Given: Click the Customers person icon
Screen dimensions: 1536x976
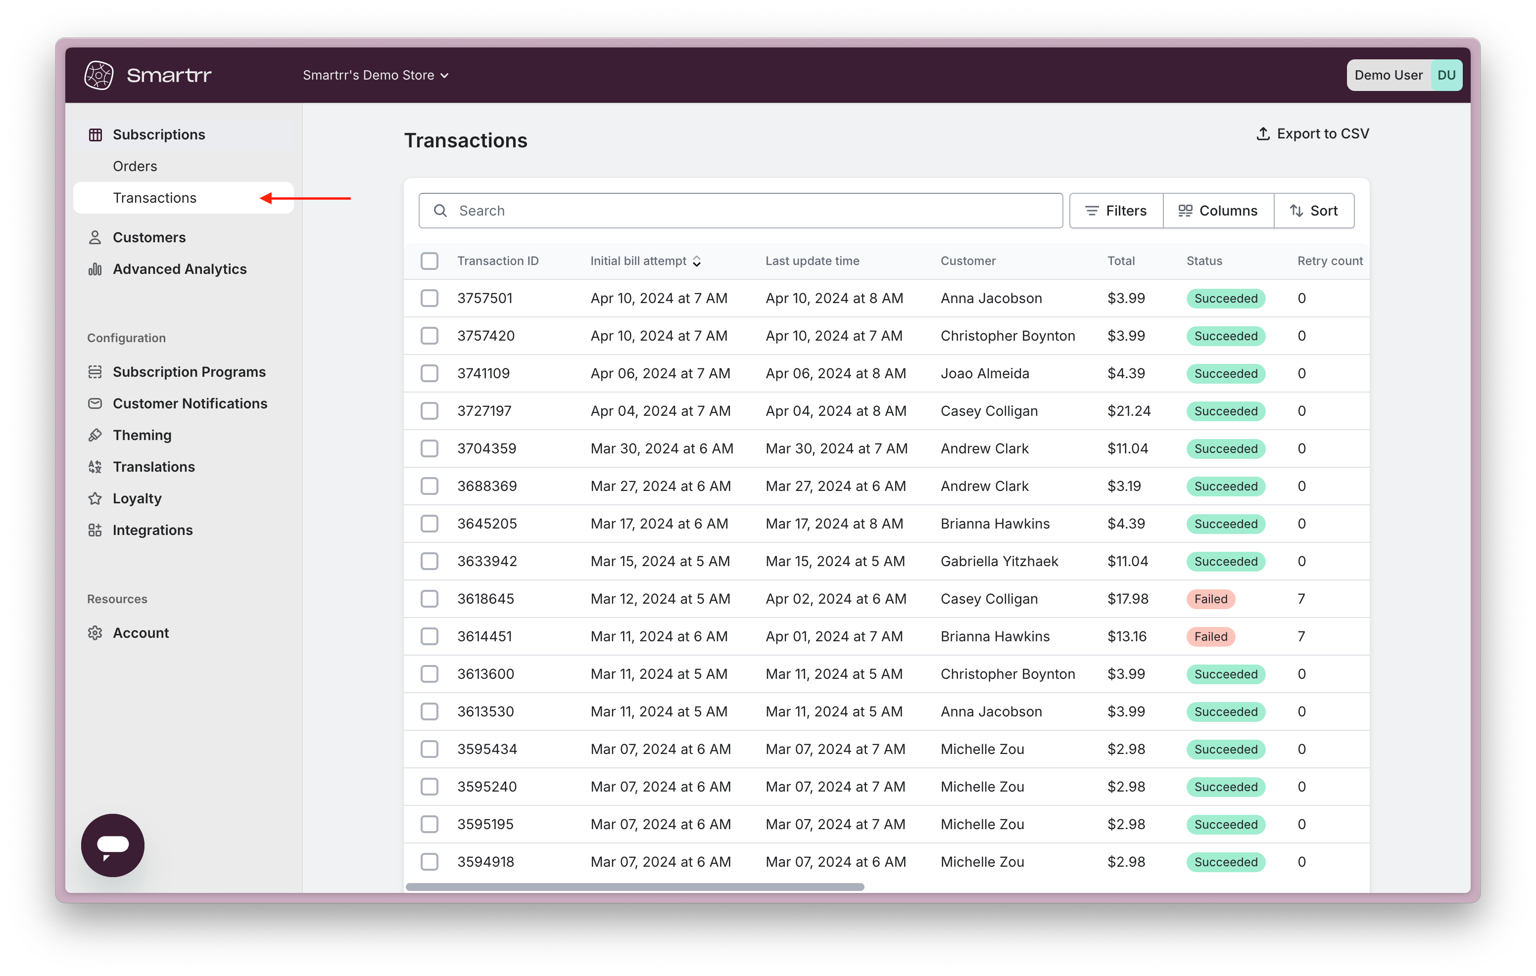Looking at the screenshot, I should coord(95,237).
